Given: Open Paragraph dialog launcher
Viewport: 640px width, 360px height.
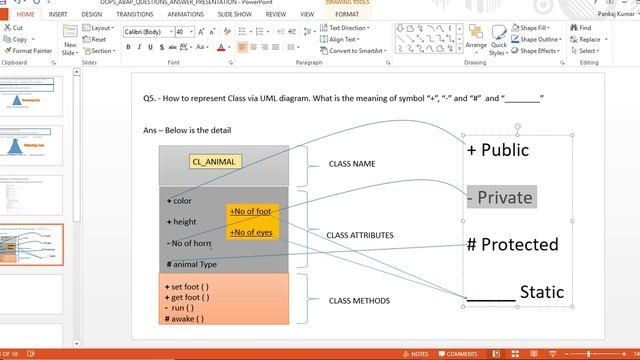Looking at the screenshot, I should click(388, 63).
